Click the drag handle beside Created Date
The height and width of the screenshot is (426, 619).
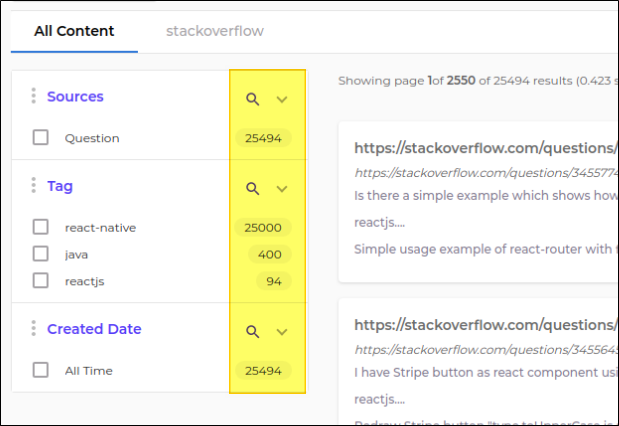coord(33,328)
